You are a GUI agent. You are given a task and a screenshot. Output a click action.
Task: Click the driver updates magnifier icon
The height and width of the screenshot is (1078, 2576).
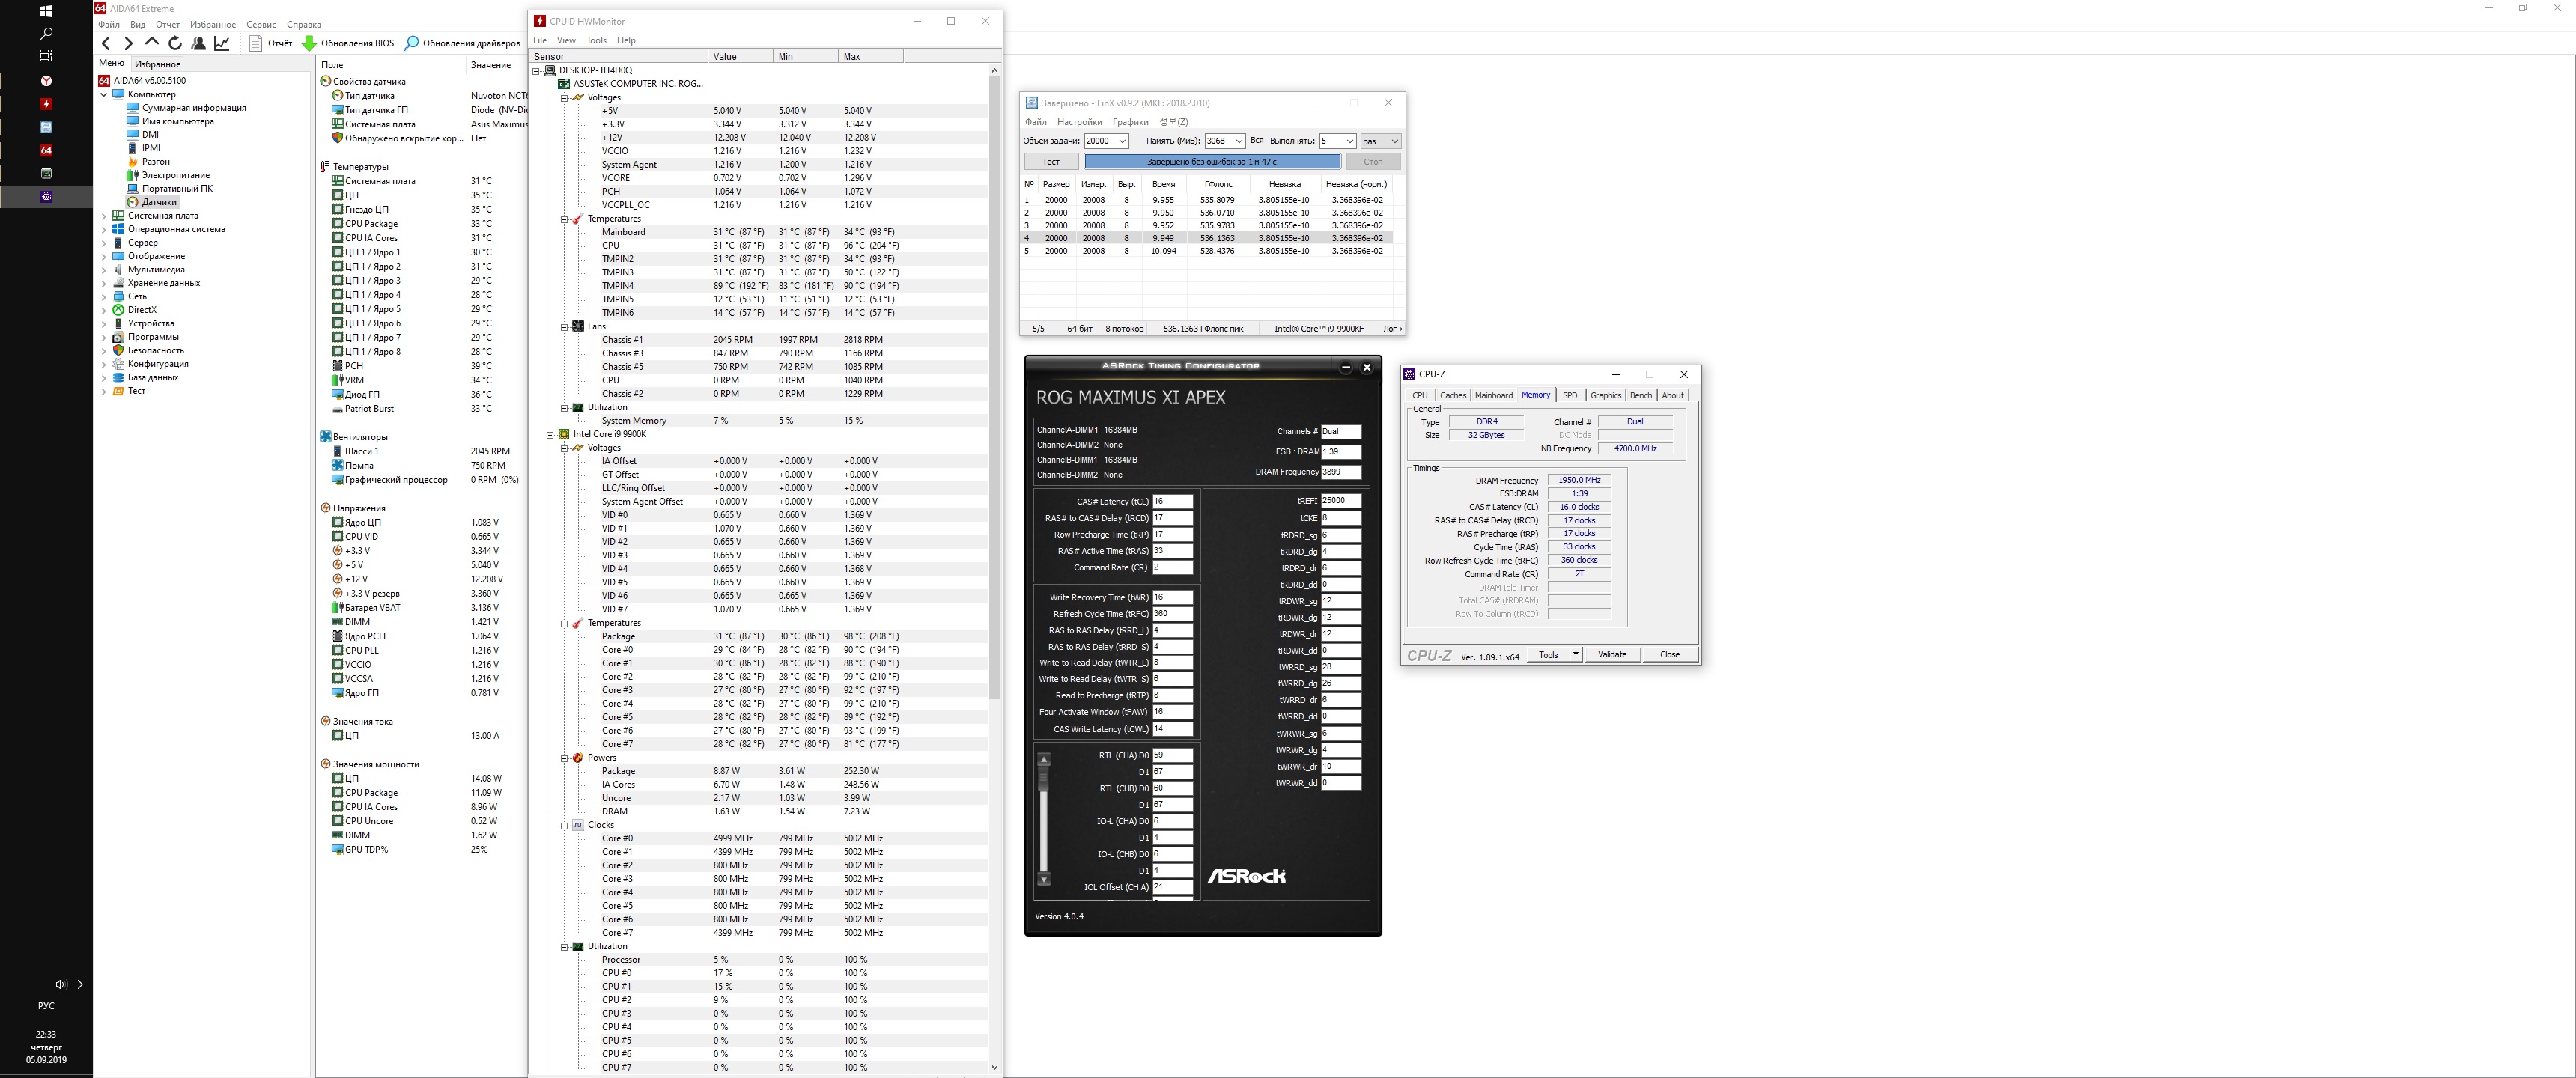411,43
